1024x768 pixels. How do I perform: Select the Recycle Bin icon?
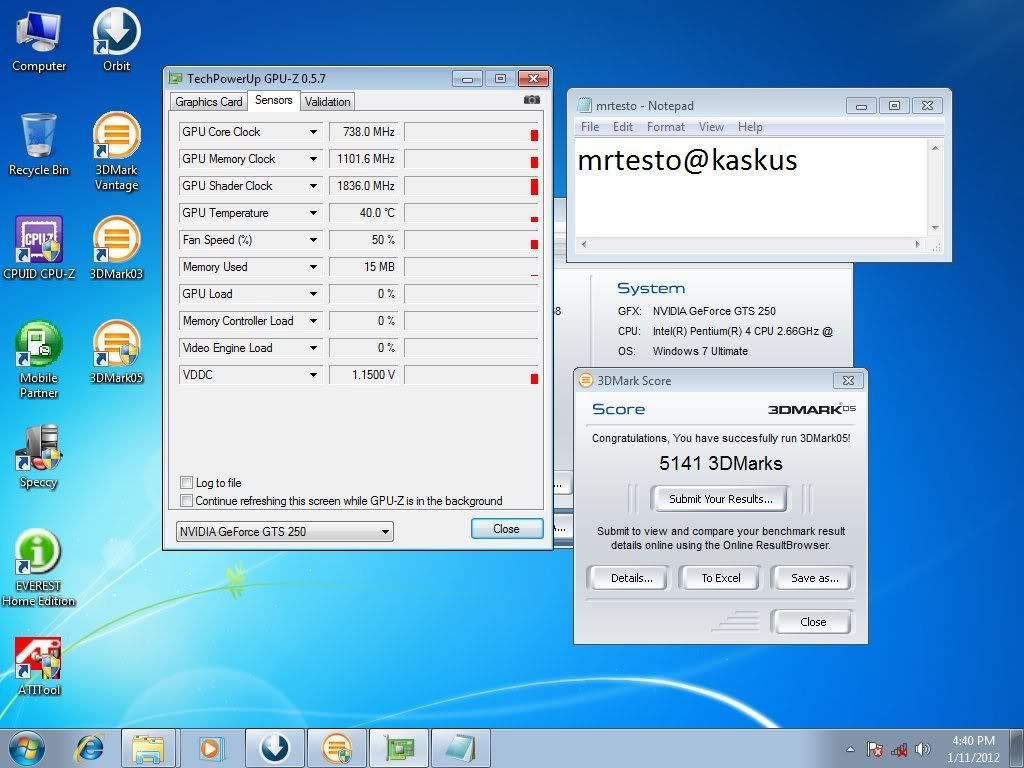[39, 144]
